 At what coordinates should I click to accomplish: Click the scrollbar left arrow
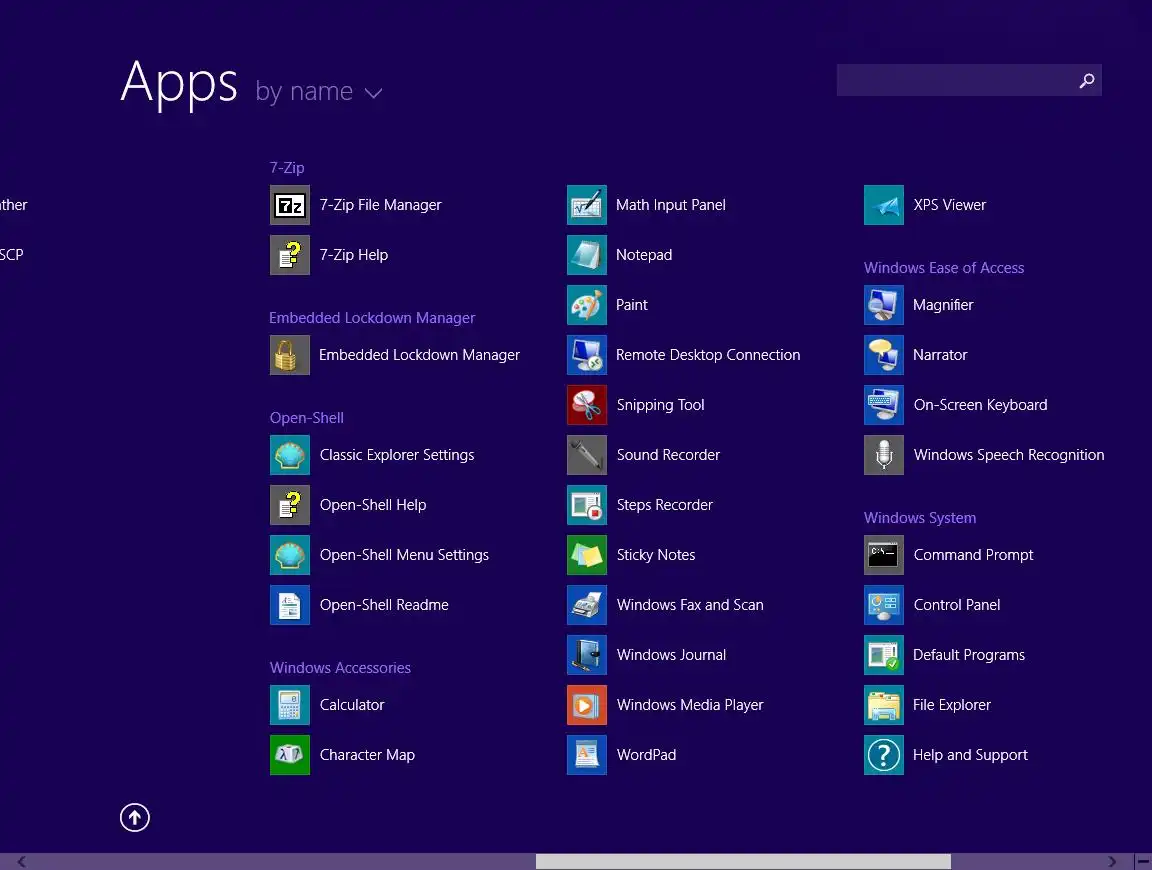pyautogui.click(x=21, y=861)
